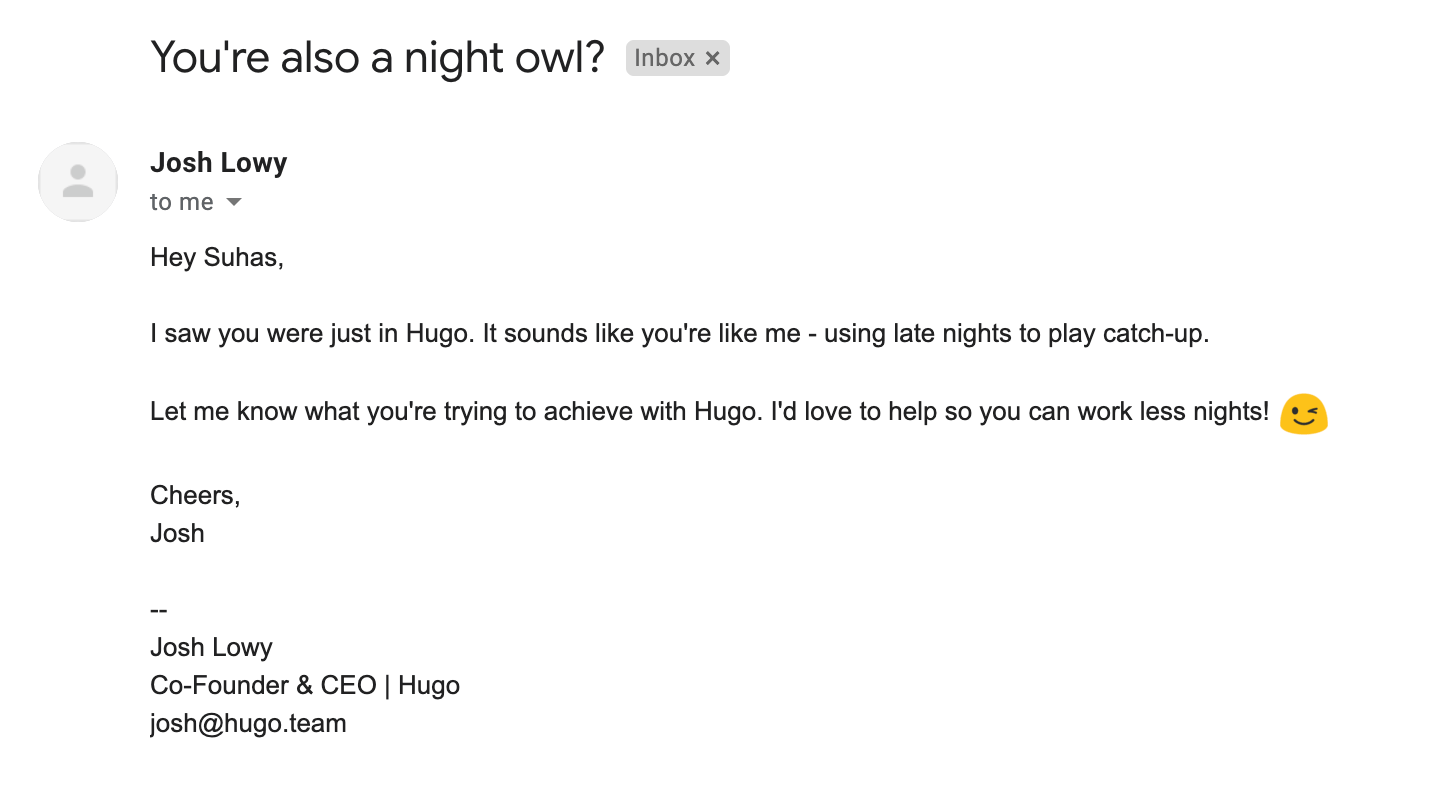The height and width of the screenshot is (786, 1434).
Task: Remove the Inbox label with its X
Action: pyautogui.click(x=712, y=58)
